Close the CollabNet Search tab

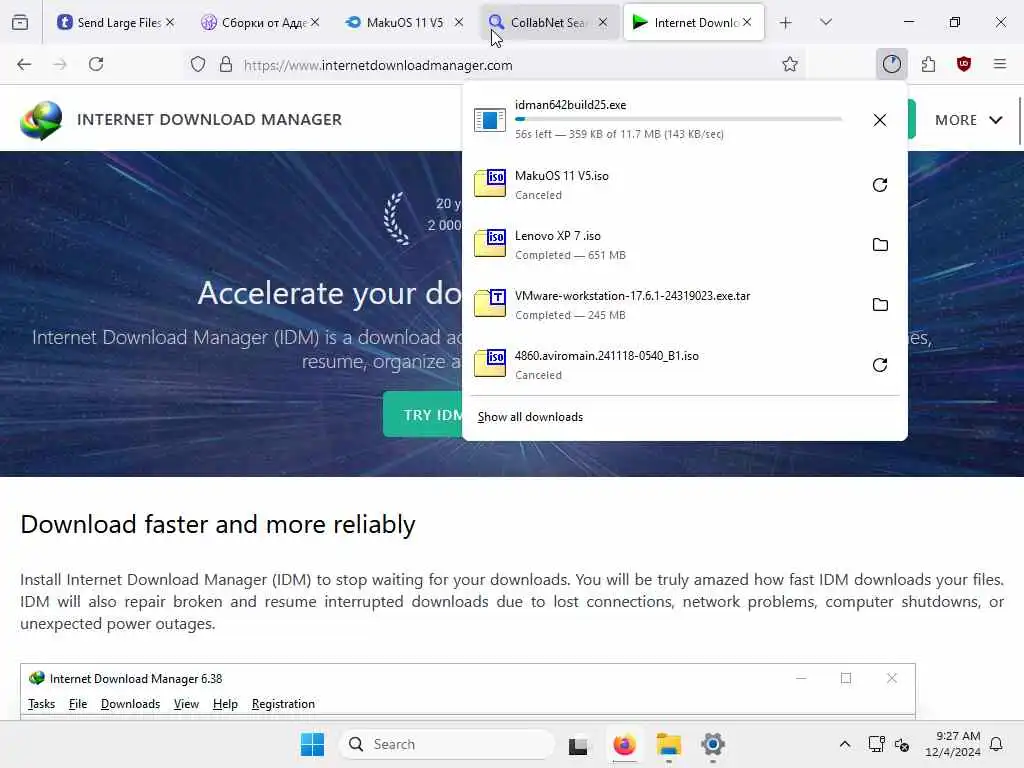(x=603, y=22)
